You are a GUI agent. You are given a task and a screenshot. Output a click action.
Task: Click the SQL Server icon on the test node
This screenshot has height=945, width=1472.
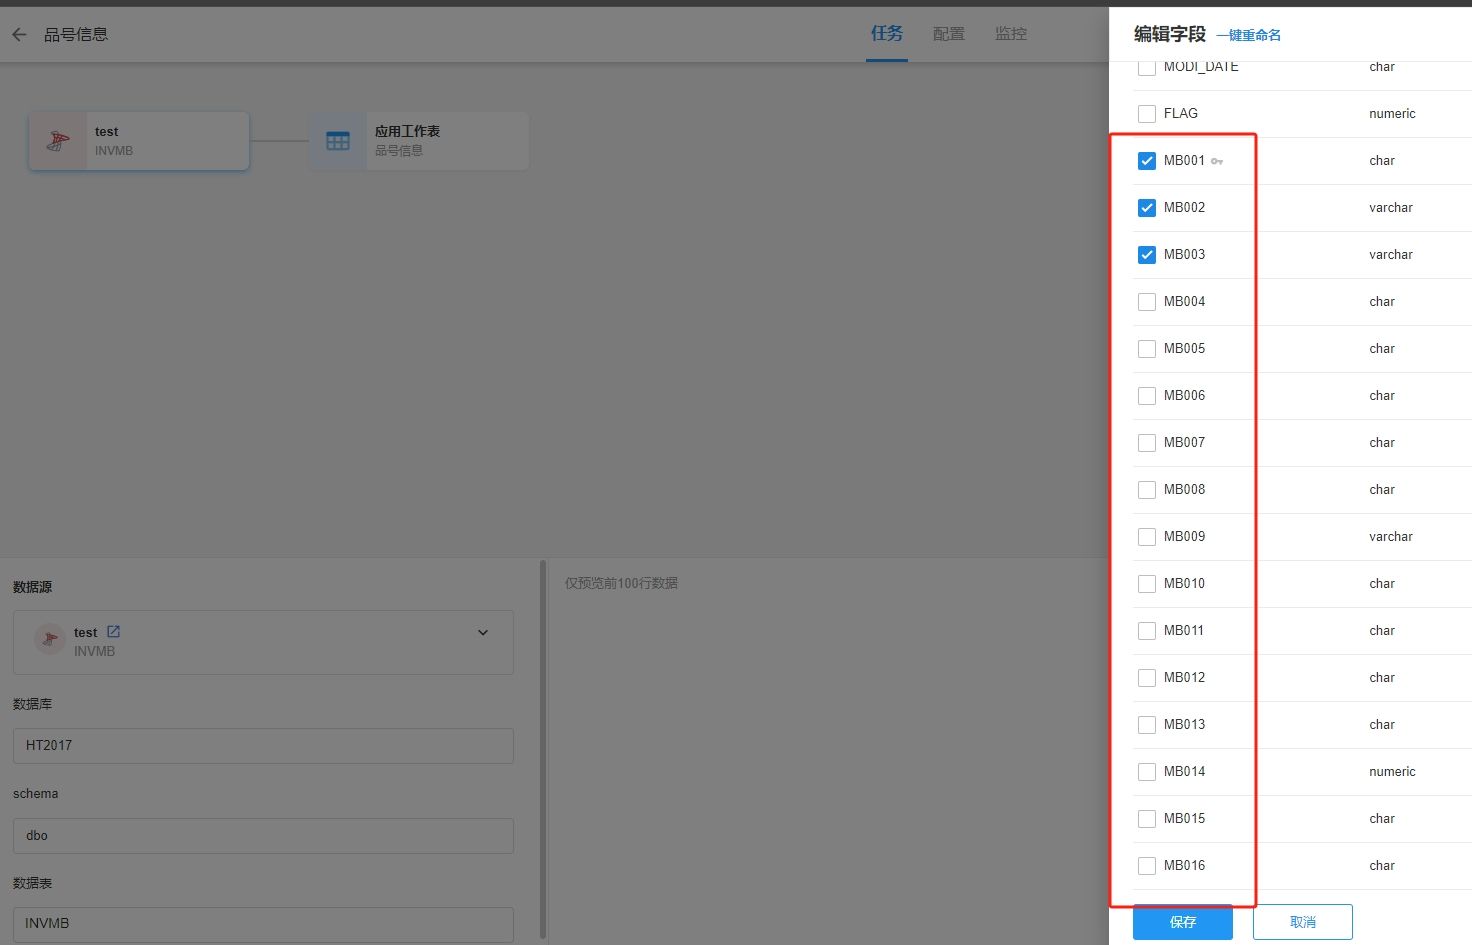pyautogui.click(x=57, y=140)
